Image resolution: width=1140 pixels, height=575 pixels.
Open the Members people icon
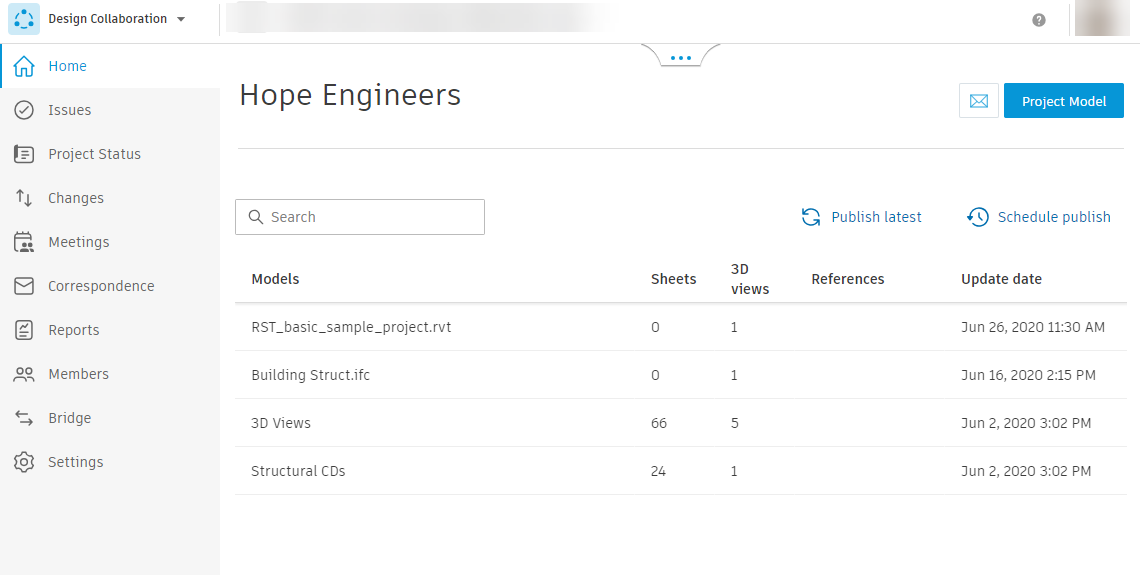click(x=25, y=374)
